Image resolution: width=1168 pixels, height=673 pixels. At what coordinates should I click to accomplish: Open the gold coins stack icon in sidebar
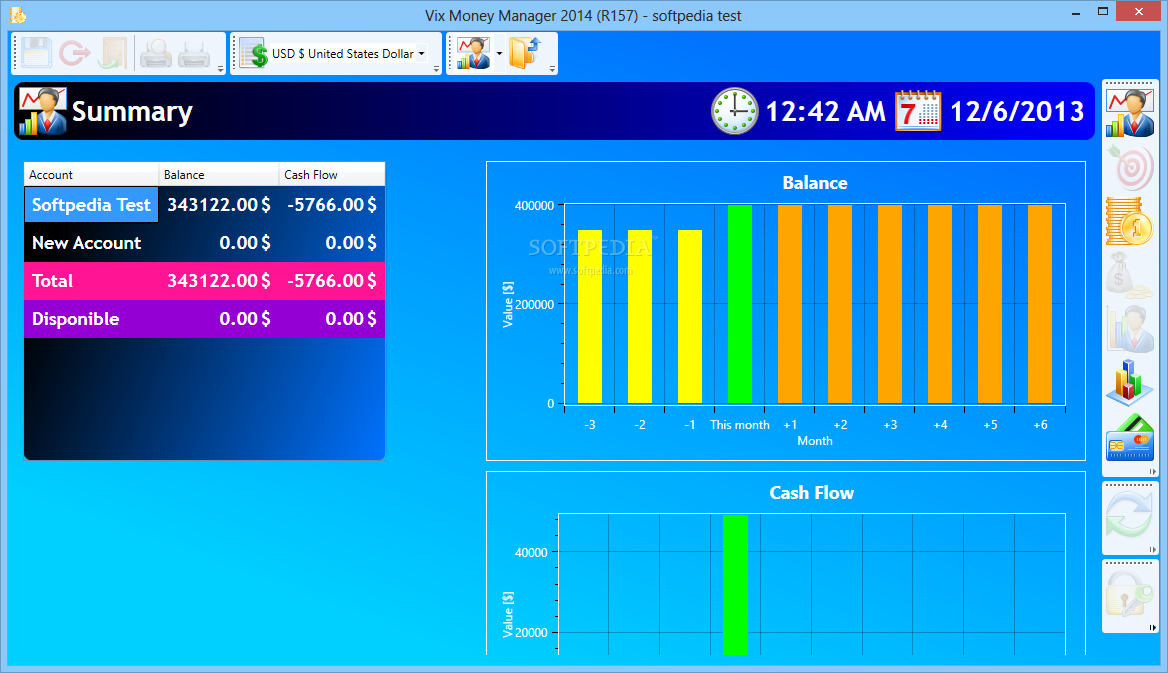[x=1129, y=221]
